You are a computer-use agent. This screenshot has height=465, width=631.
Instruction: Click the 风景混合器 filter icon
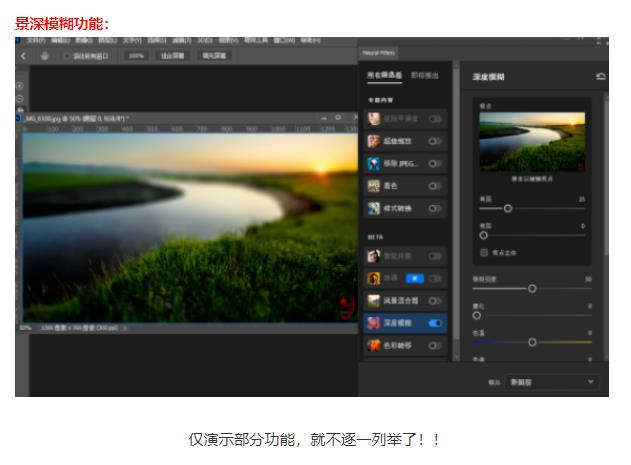(373, 300)
